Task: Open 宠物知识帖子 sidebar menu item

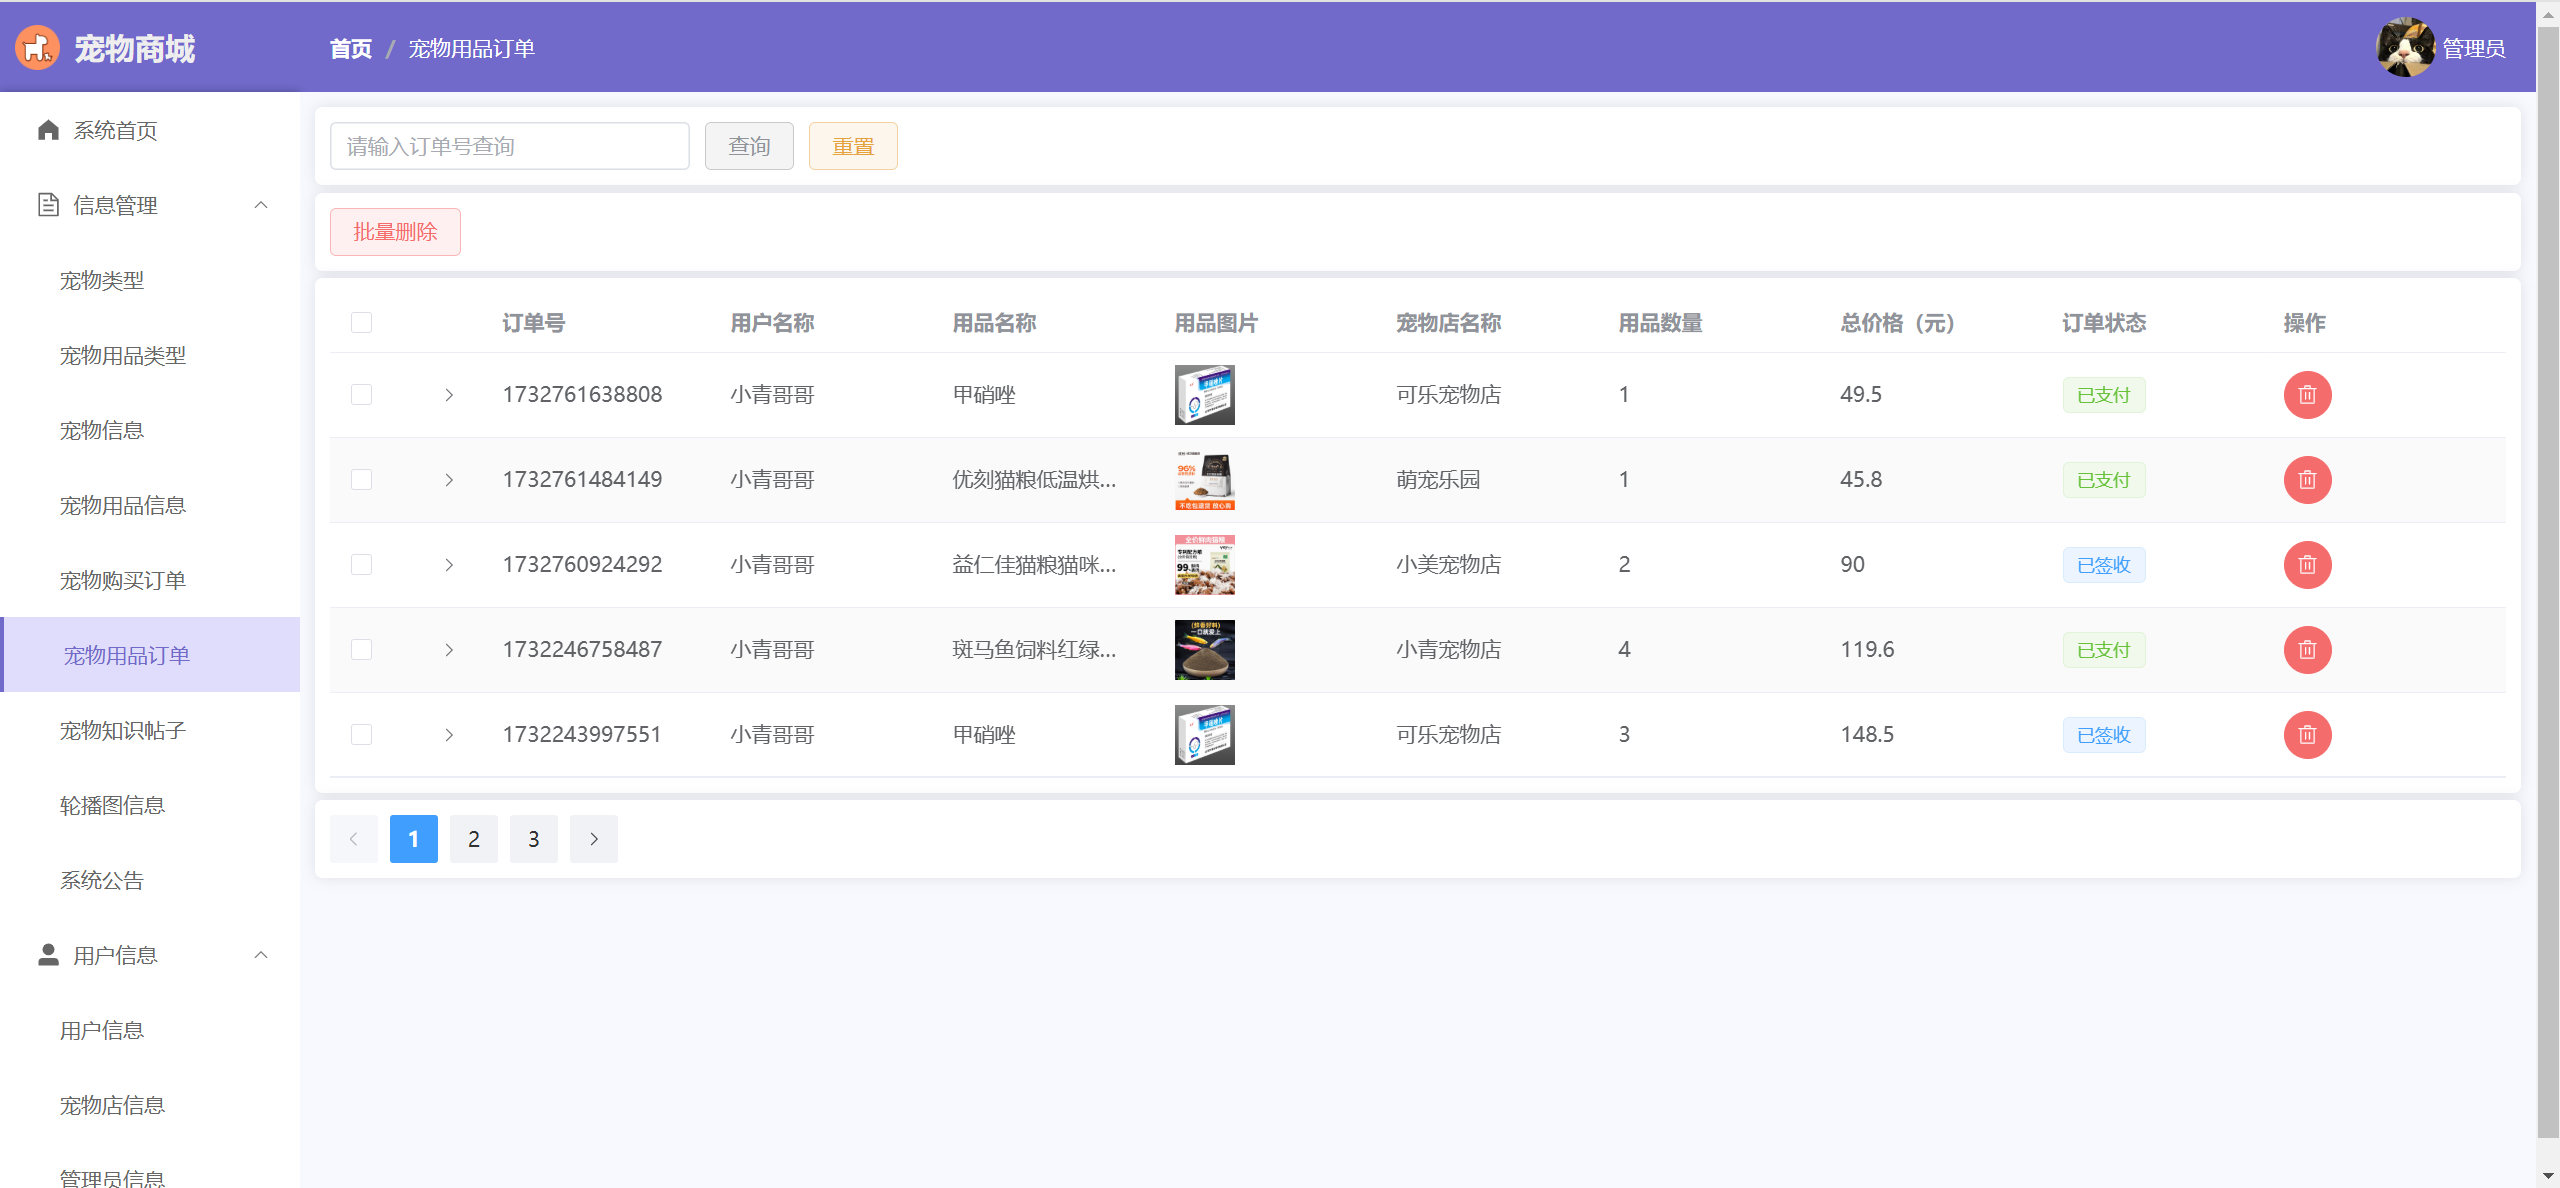Action: click(123, 730)
